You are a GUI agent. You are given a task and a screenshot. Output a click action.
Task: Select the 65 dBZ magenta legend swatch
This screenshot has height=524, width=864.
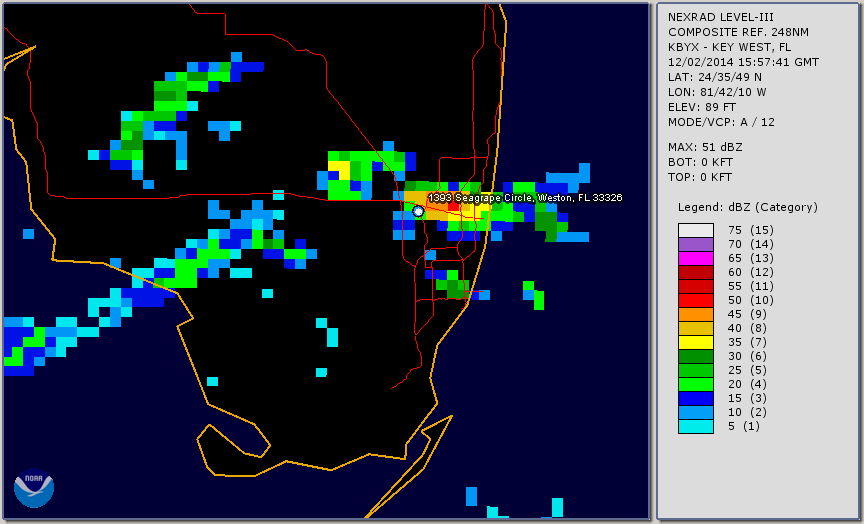click(695, 258)
